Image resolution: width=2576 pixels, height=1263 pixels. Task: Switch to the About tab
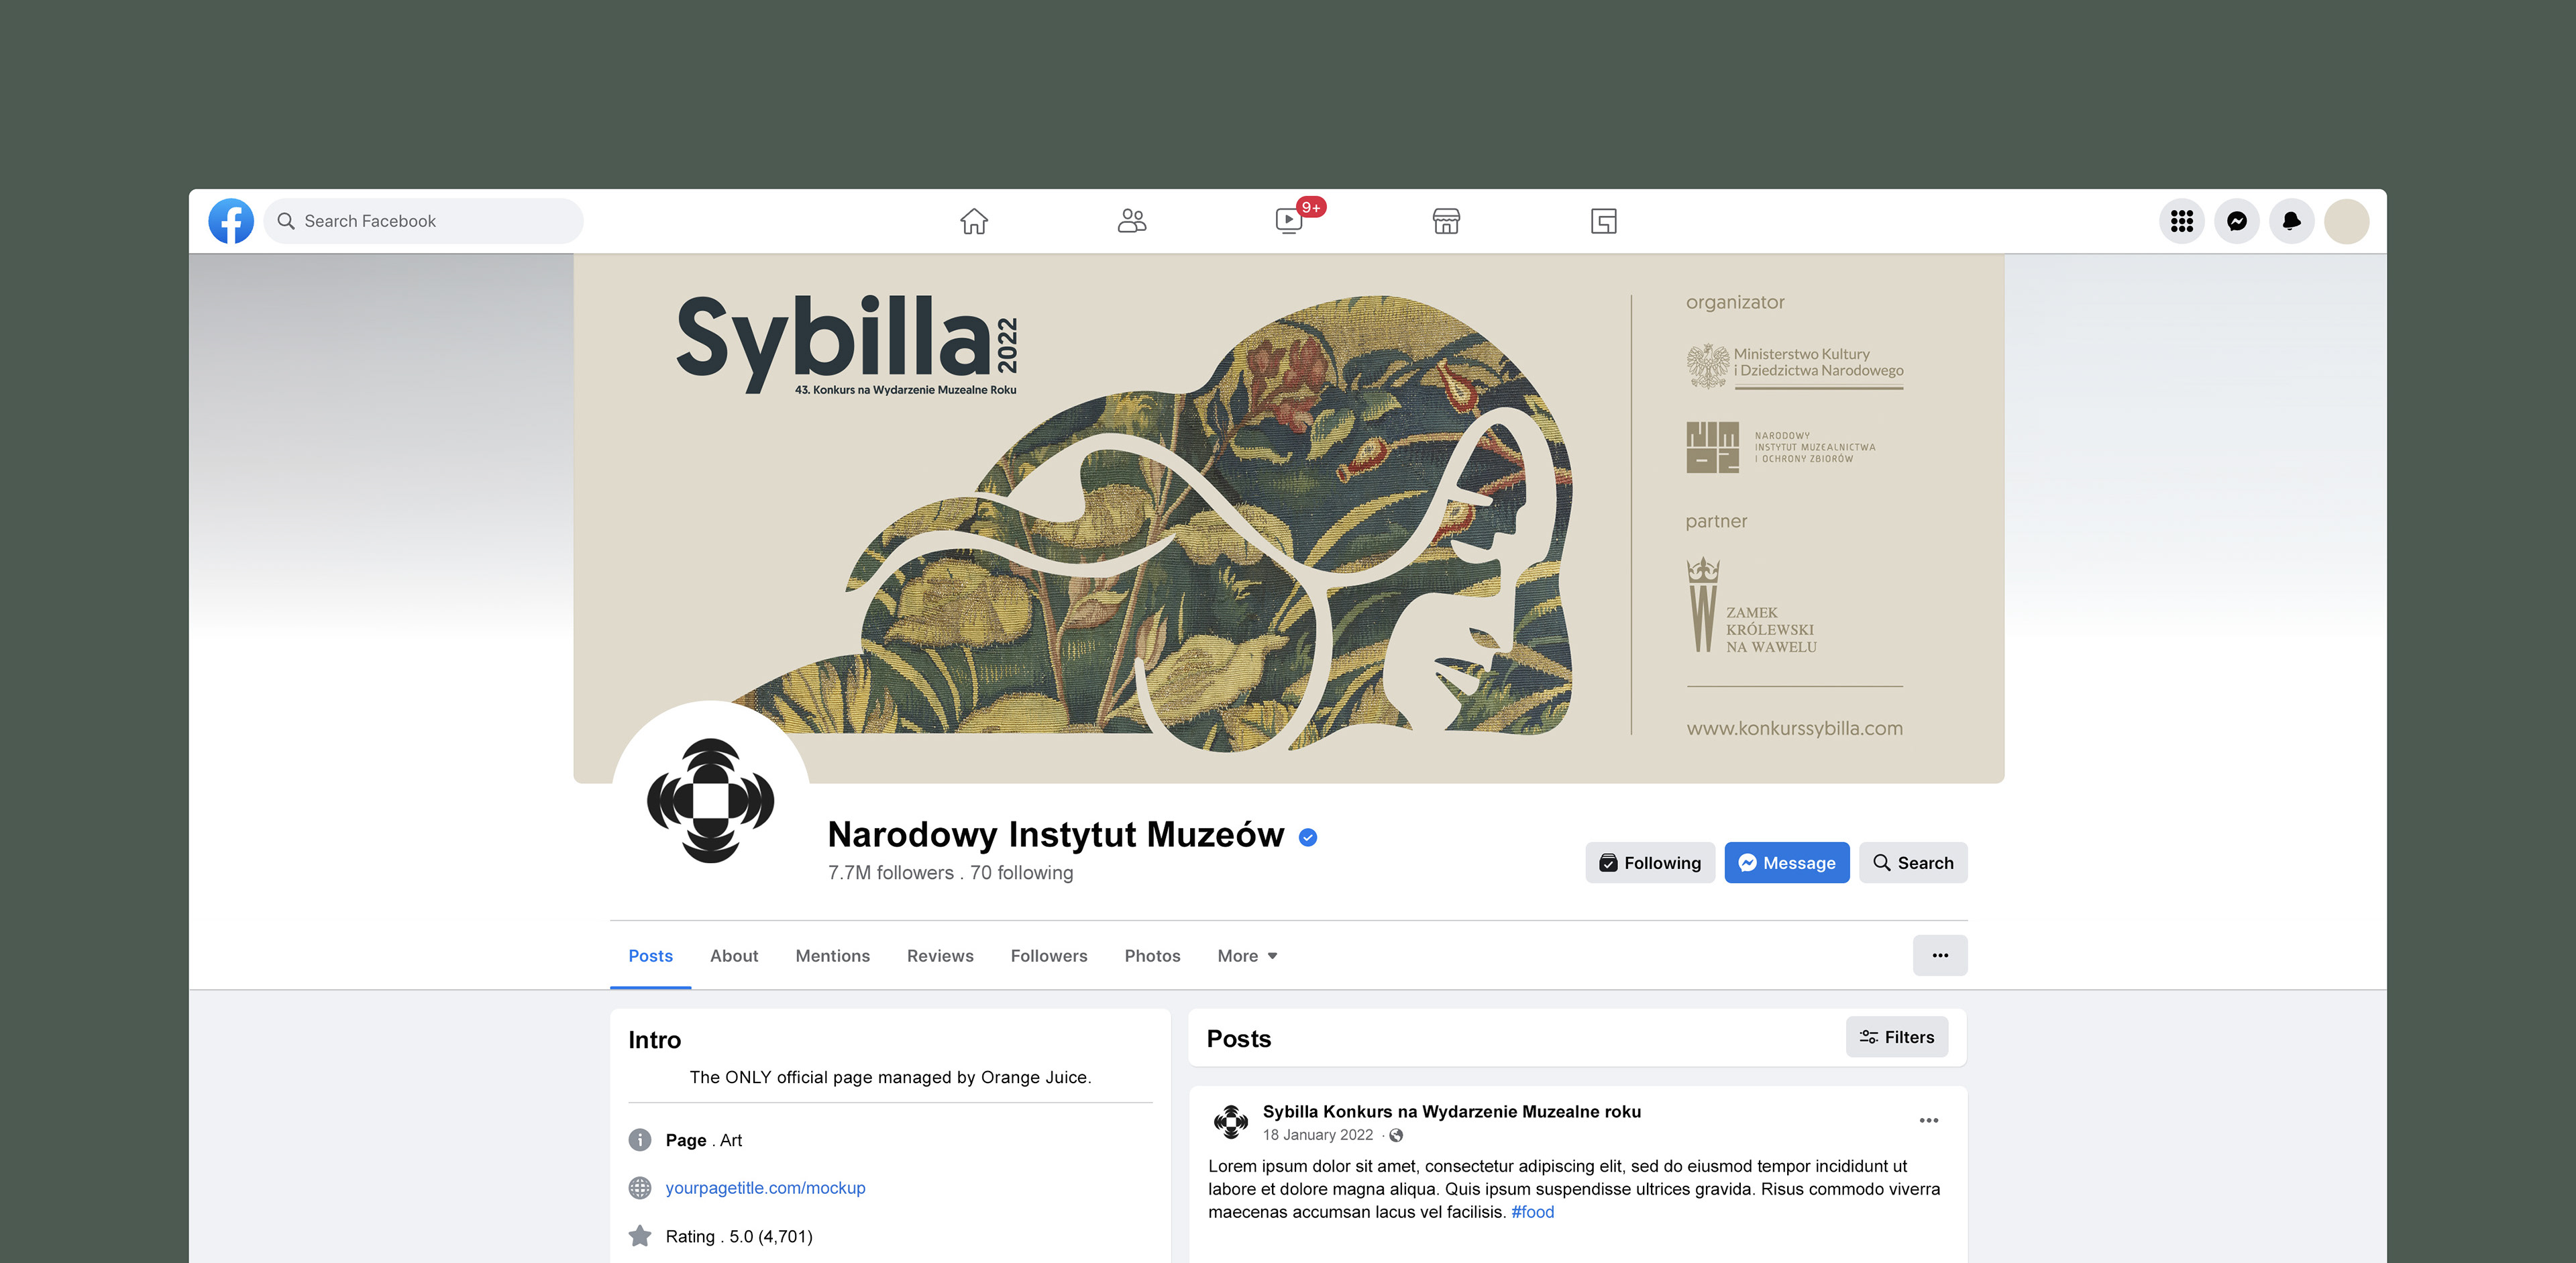[x=734, y=956]
